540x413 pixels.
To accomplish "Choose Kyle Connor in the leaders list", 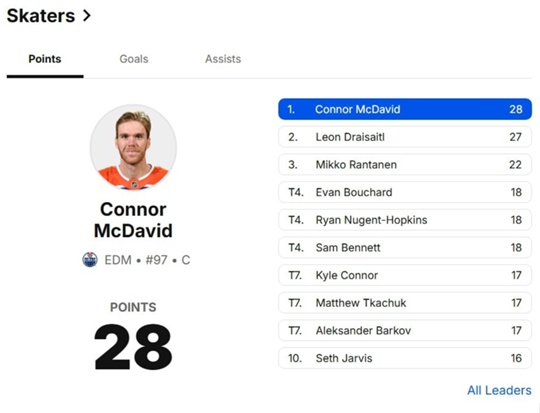I will point(405,275).
